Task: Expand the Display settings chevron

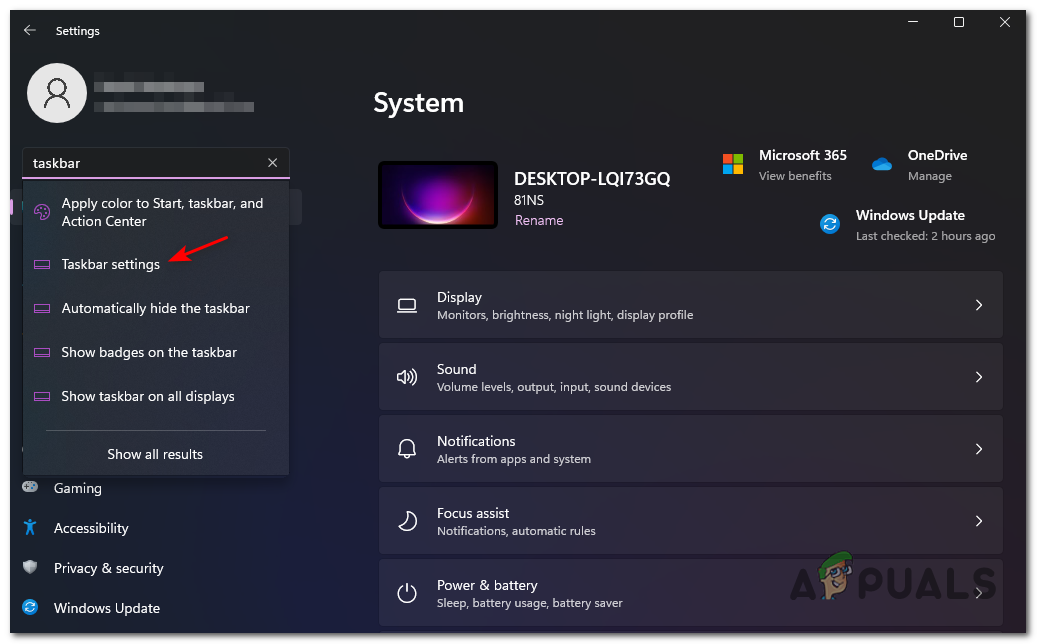Action: coord(979,305)
